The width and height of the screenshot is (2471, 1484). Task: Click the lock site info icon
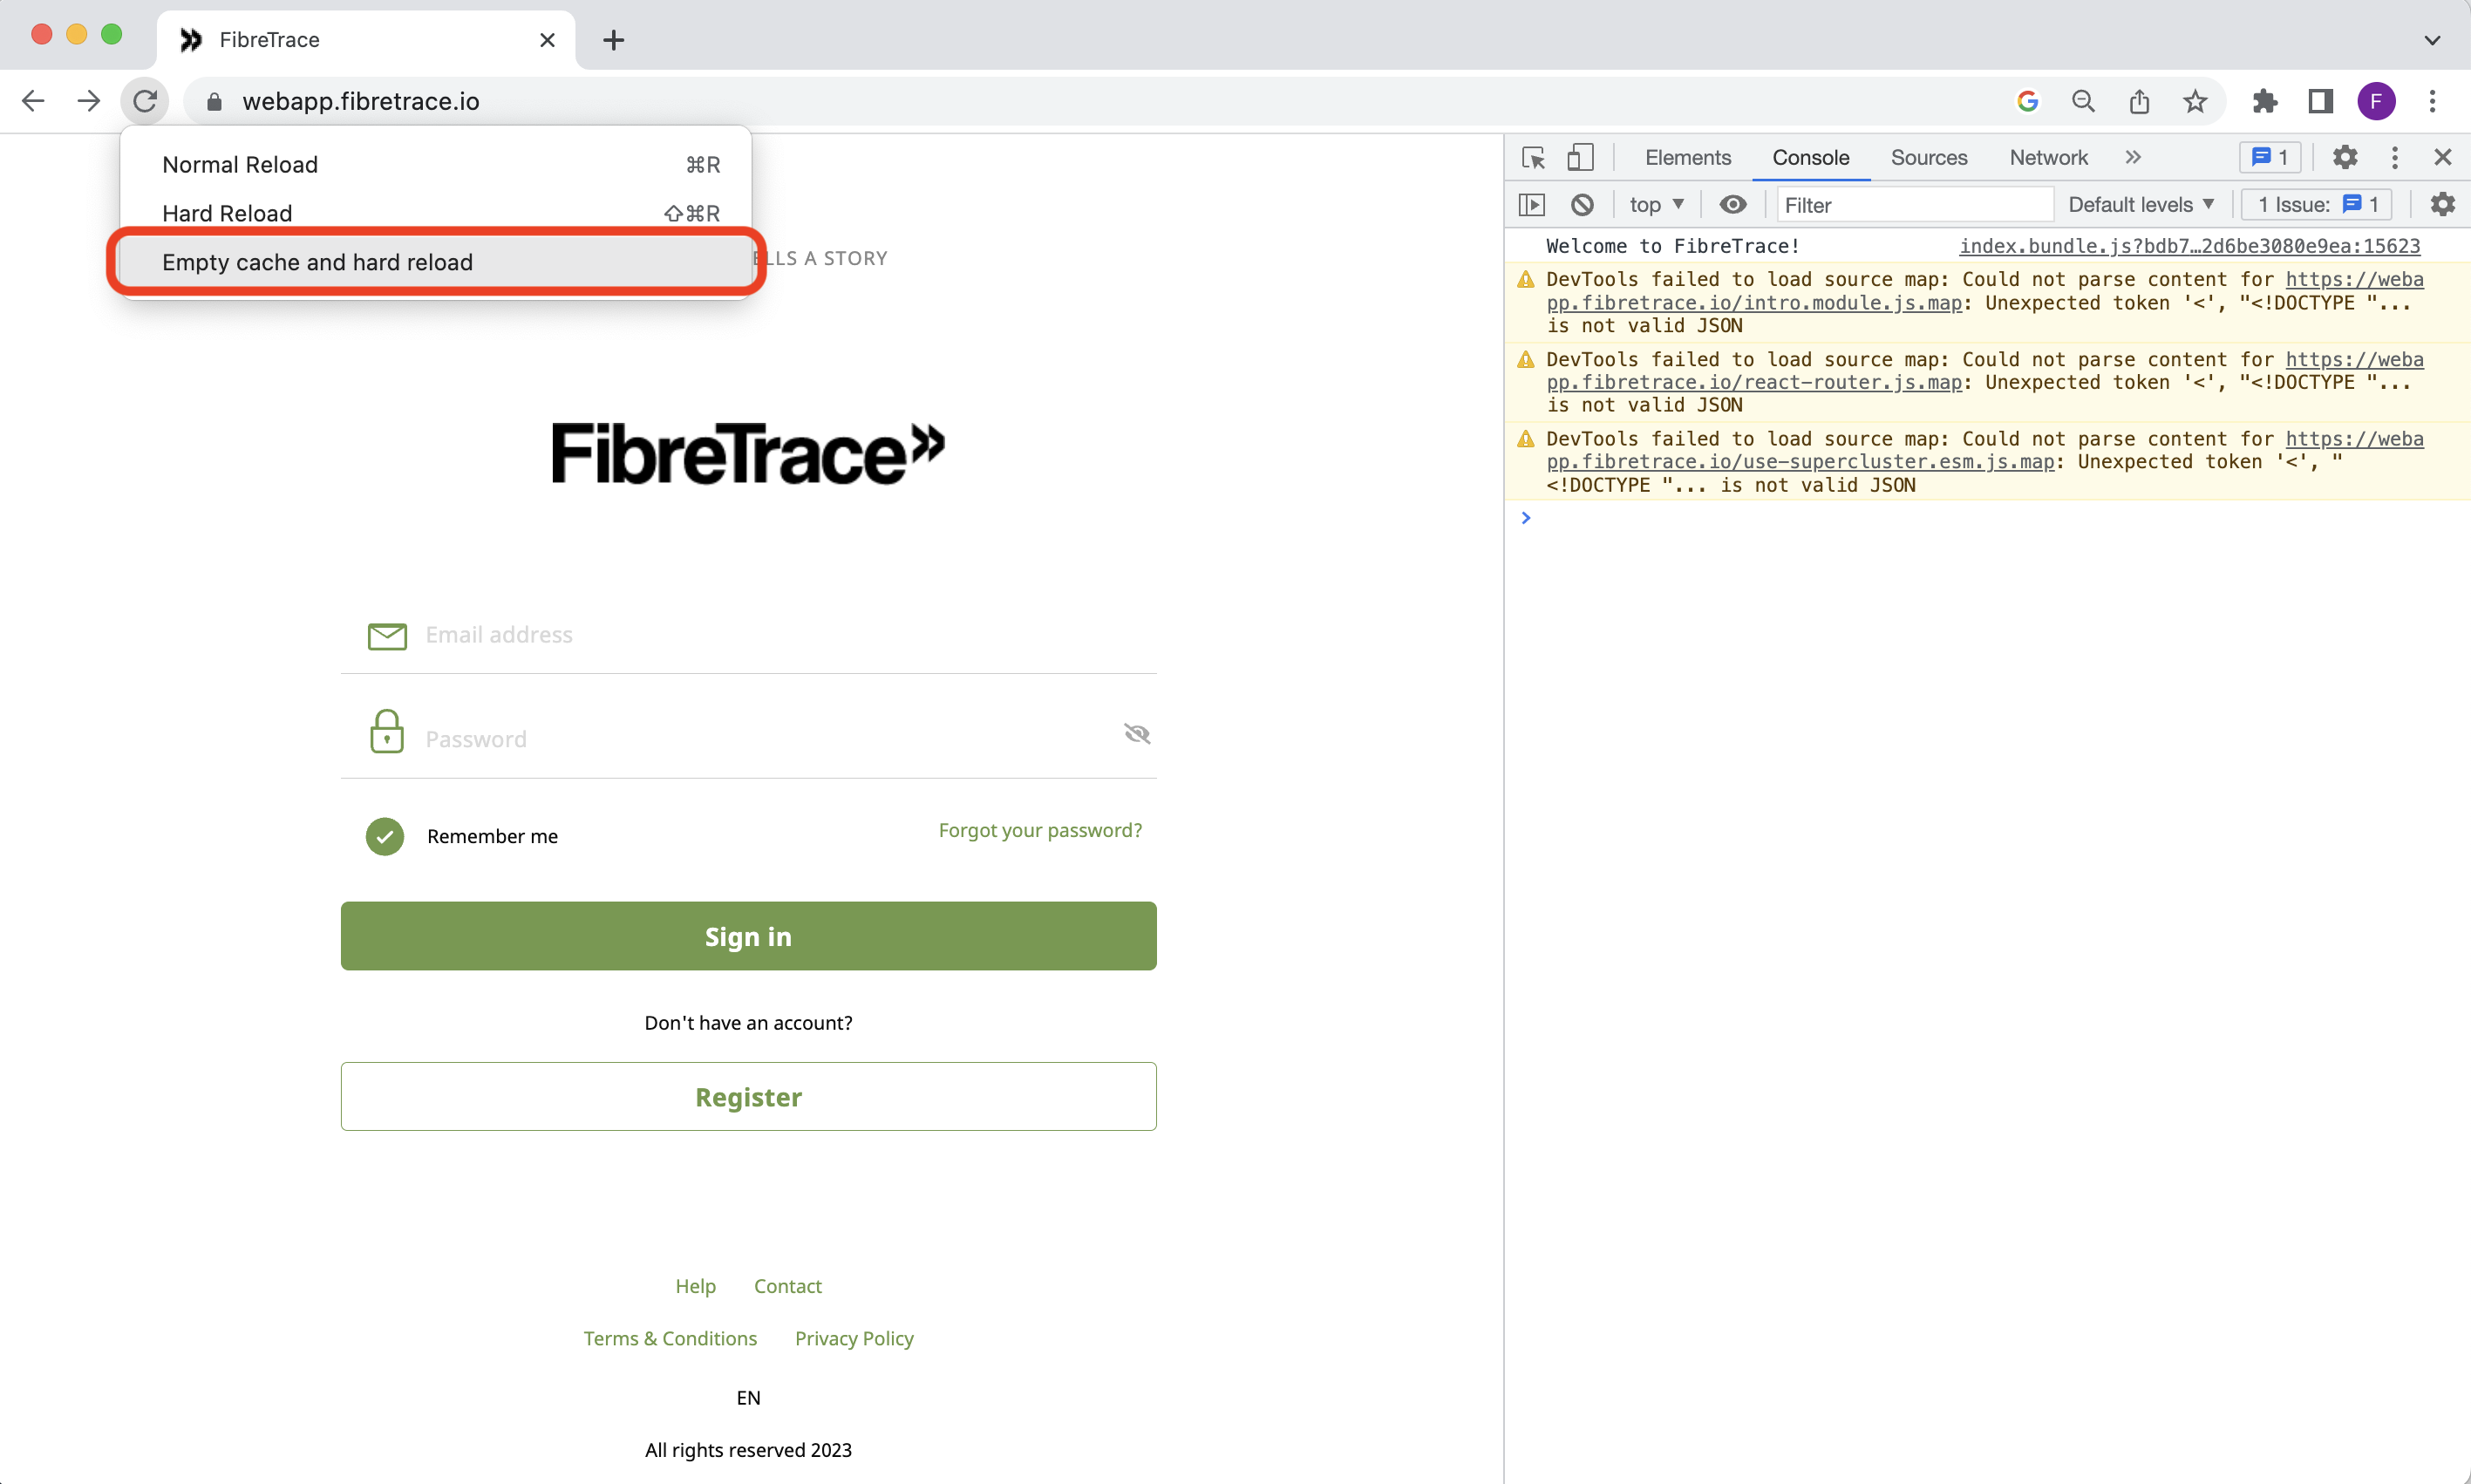click(214, 102)
